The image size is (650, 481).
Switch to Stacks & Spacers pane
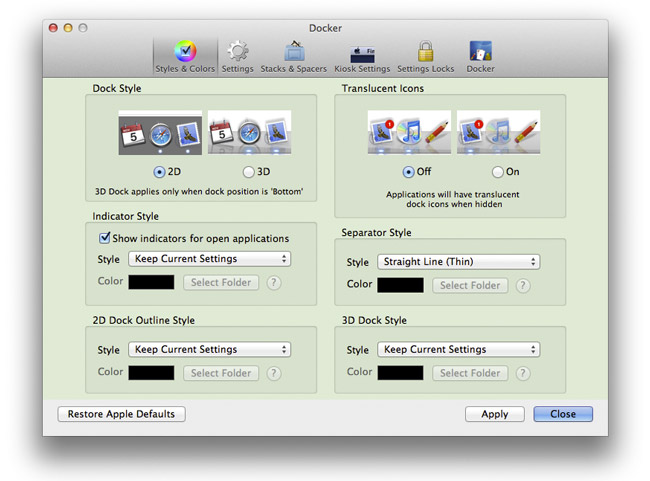pos(294,56)
